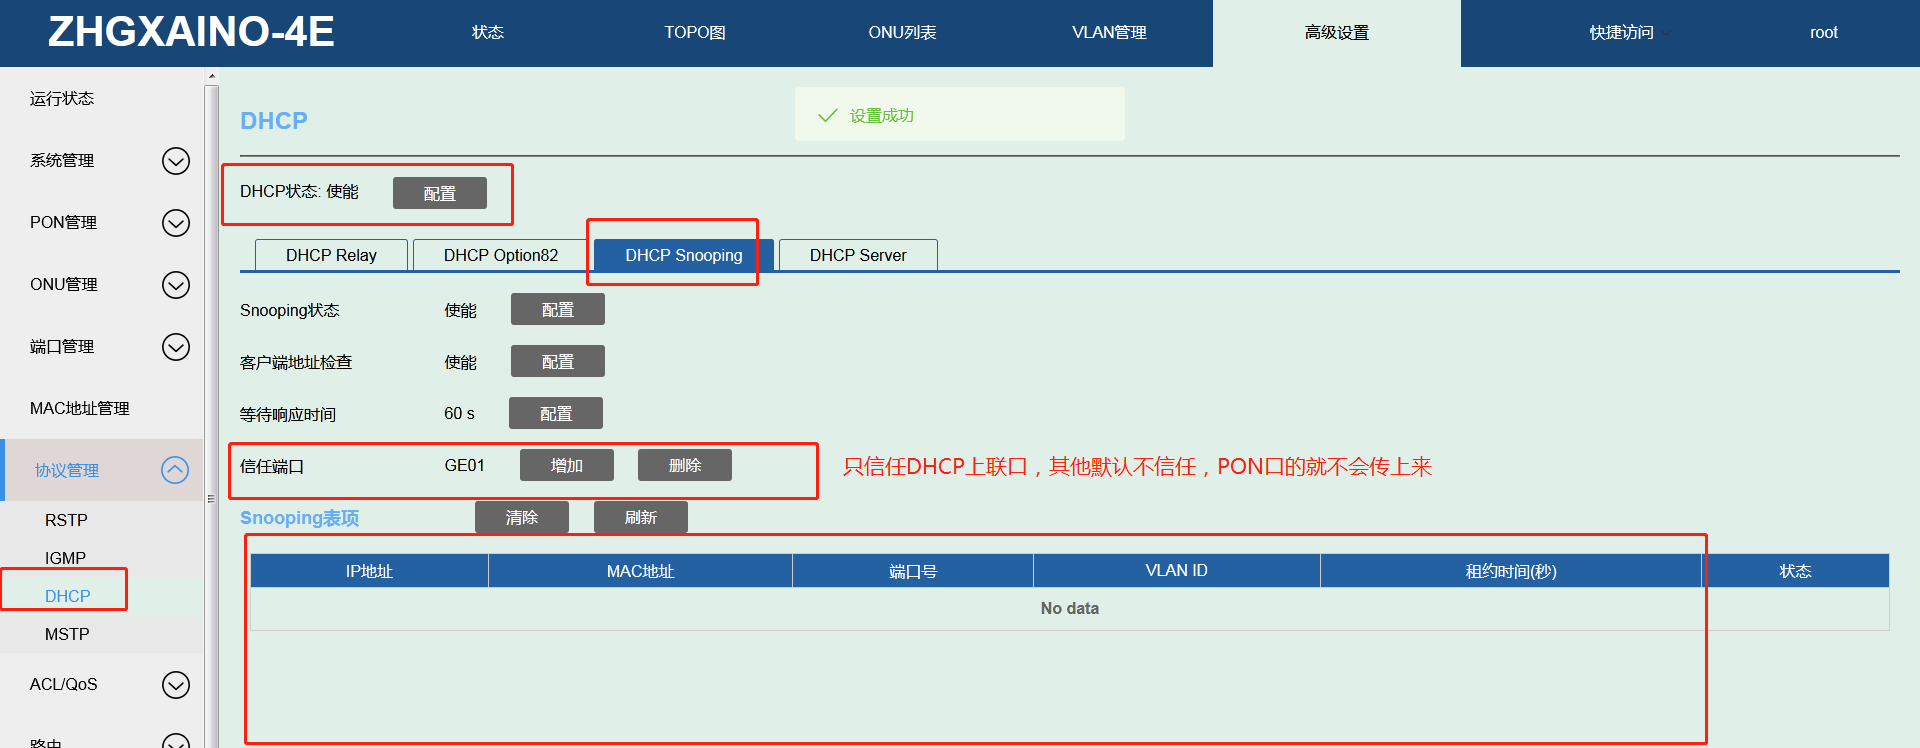Open the 快捷访问 dropdown menu
The width and height of the screenshot is (1920, 748).
pyautogui.click(x=1625, y=33)
